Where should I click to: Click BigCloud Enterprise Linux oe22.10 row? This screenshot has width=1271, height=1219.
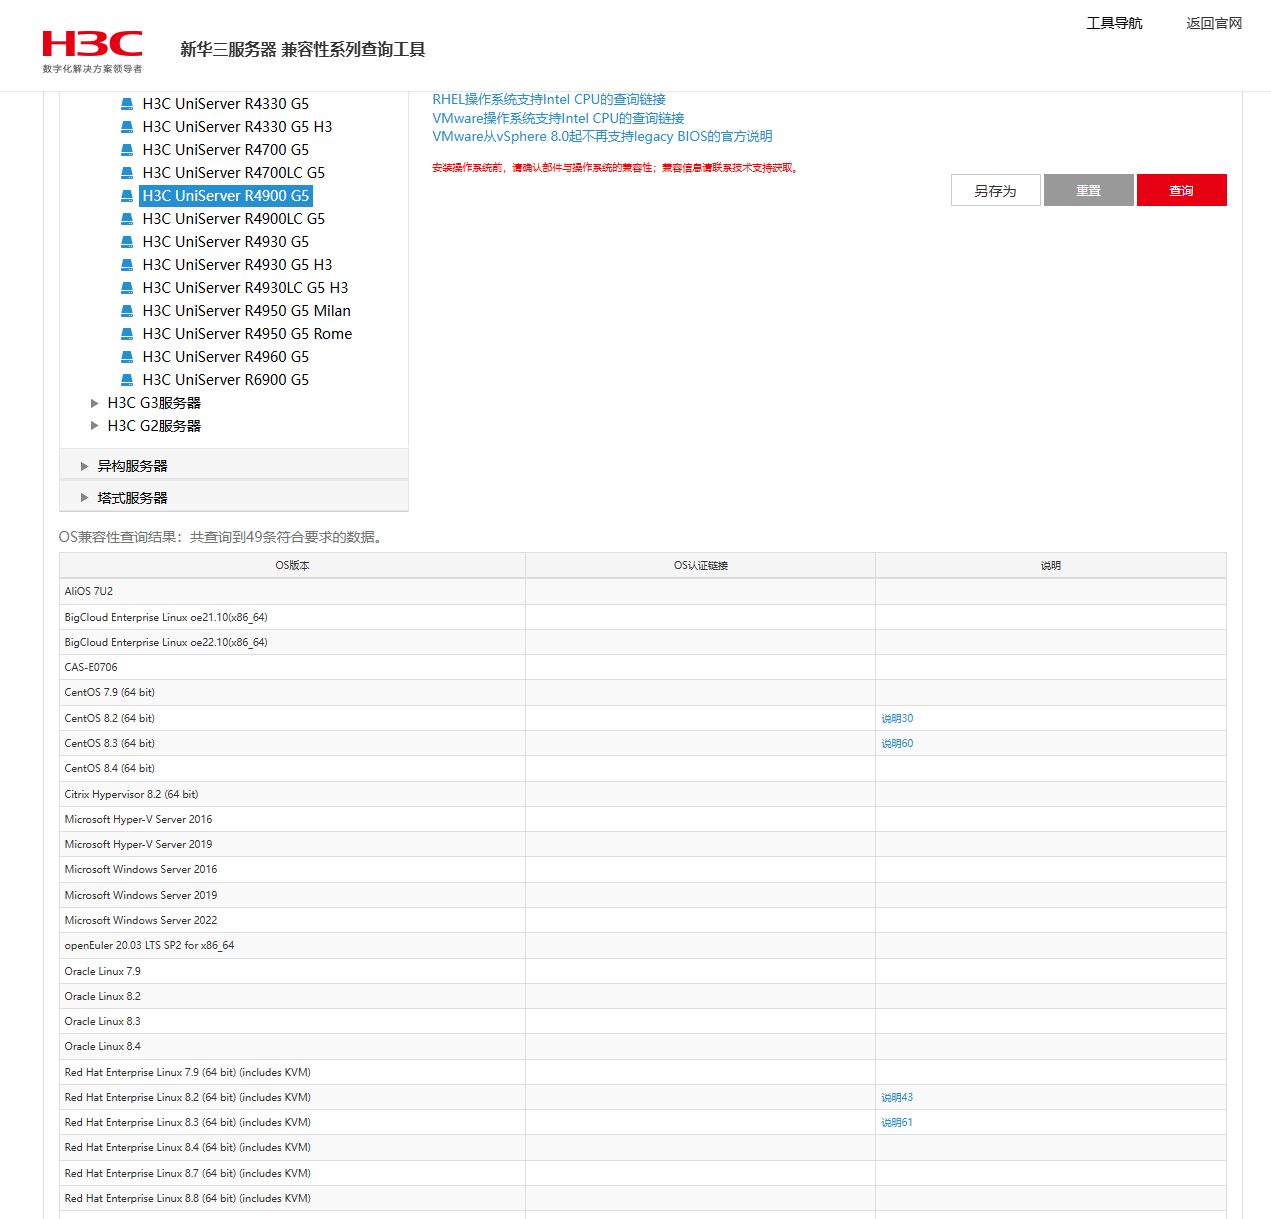click(x=643, y=642)
